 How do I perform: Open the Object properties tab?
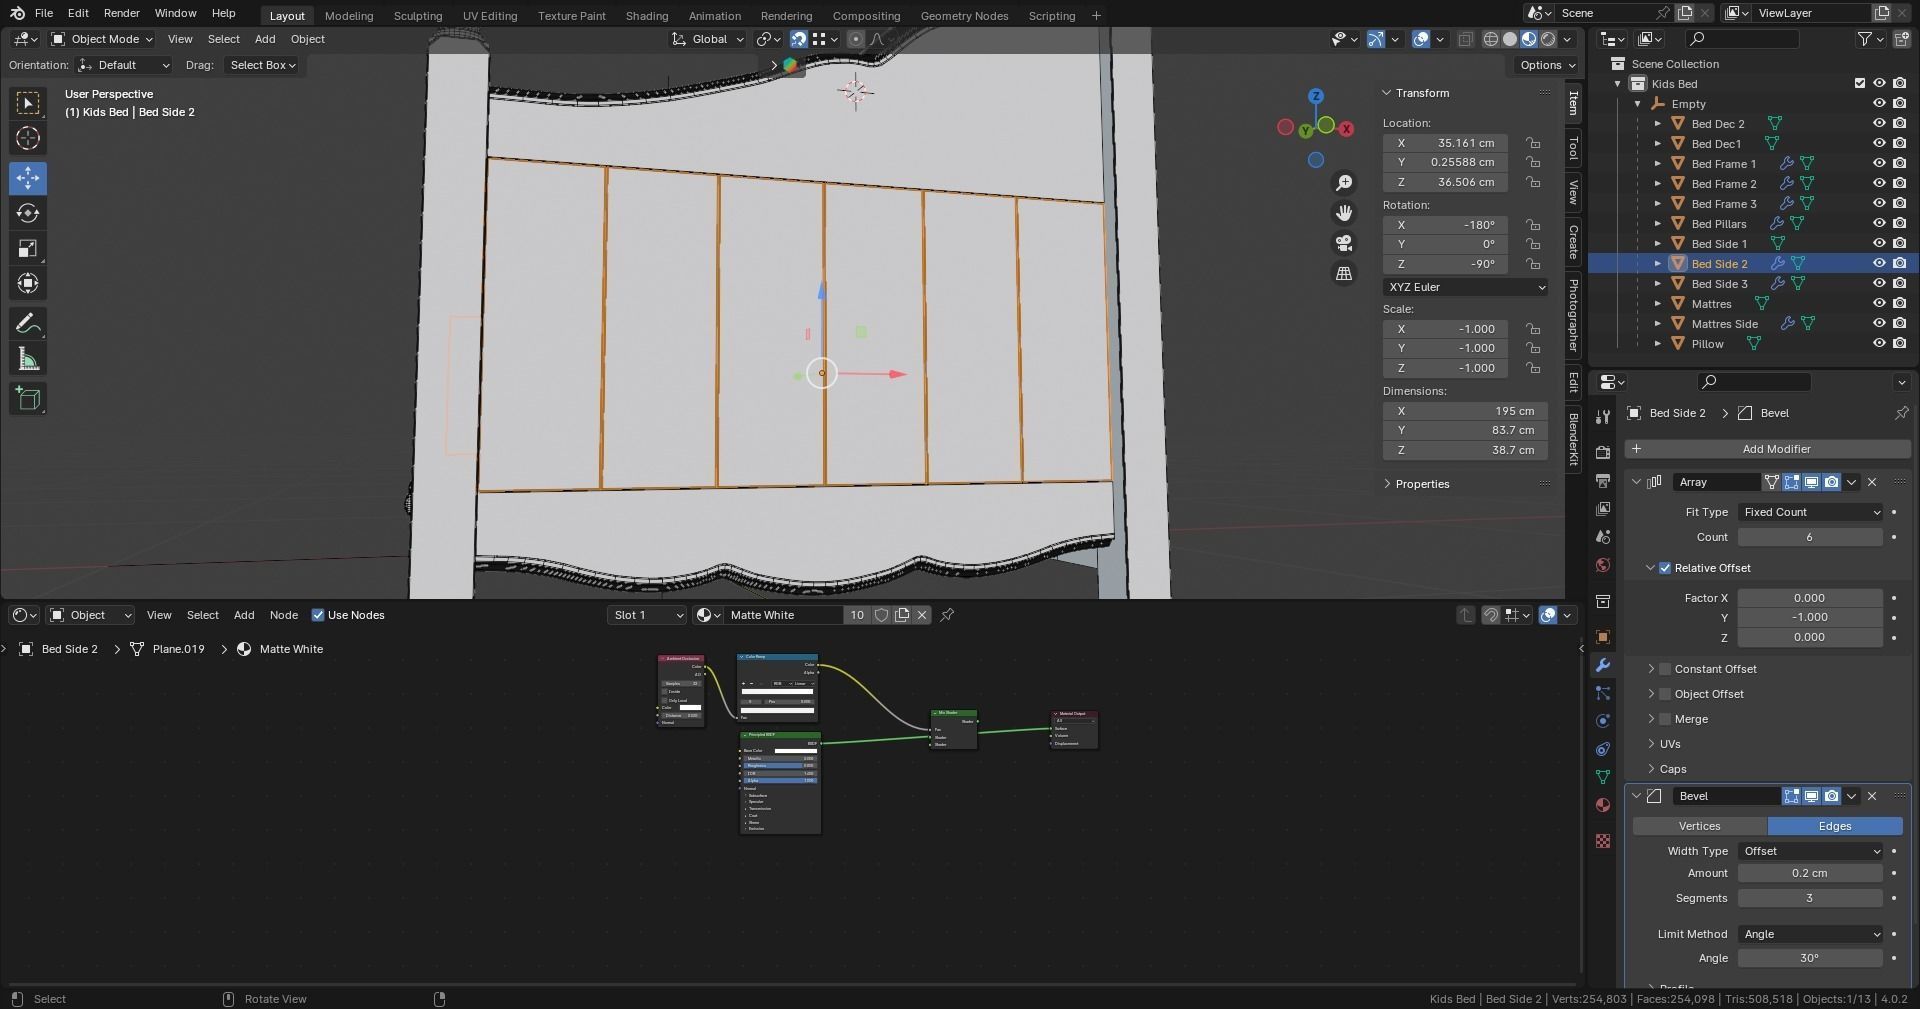[x=1603, y=637]
